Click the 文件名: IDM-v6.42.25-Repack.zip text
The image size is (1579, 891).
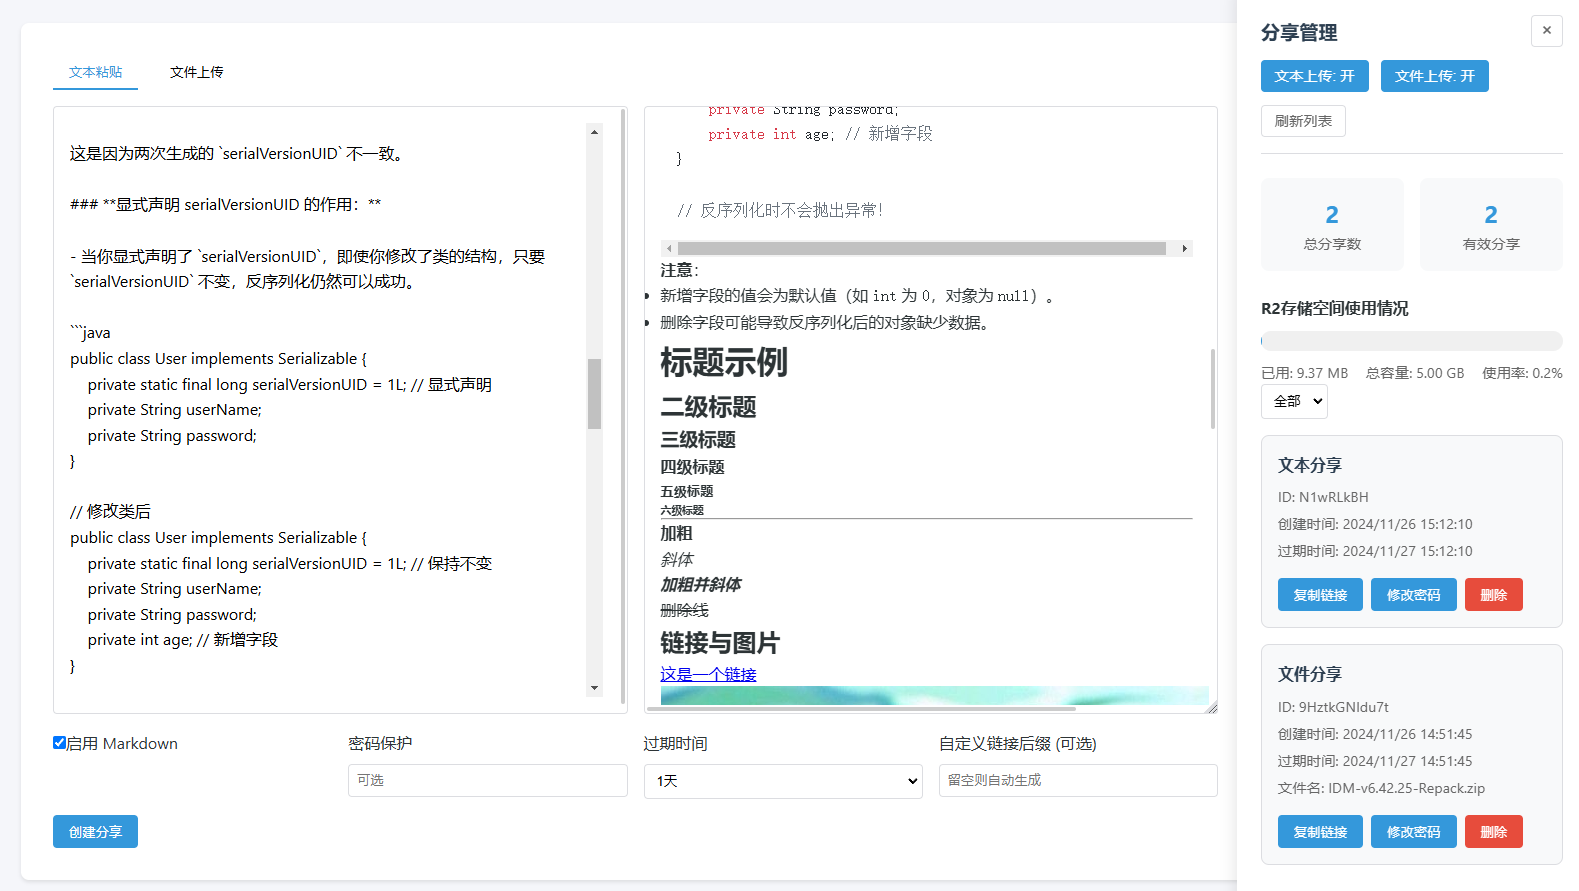tap(1381, 788)
